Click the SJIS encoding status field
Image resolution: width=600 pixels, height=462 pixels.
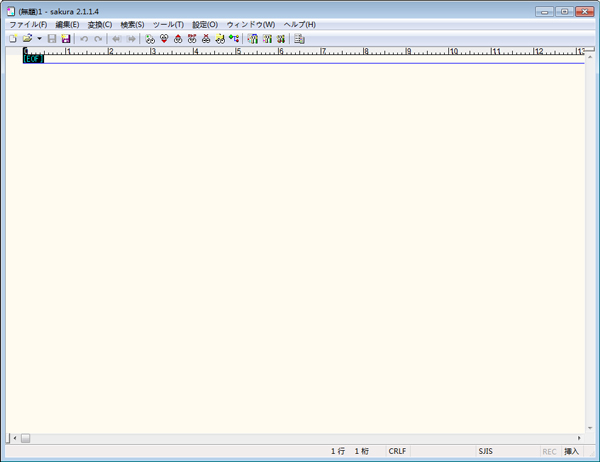coord(486,452)
